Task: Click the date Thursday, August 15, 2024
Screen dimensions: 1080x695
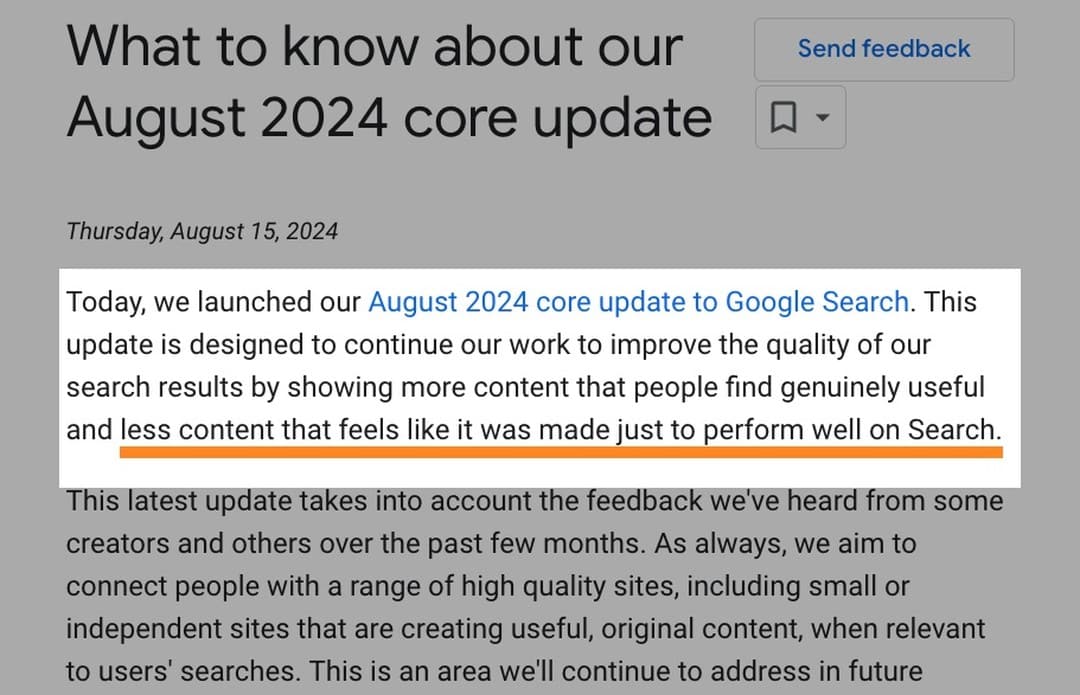Action: pos(202,231)
